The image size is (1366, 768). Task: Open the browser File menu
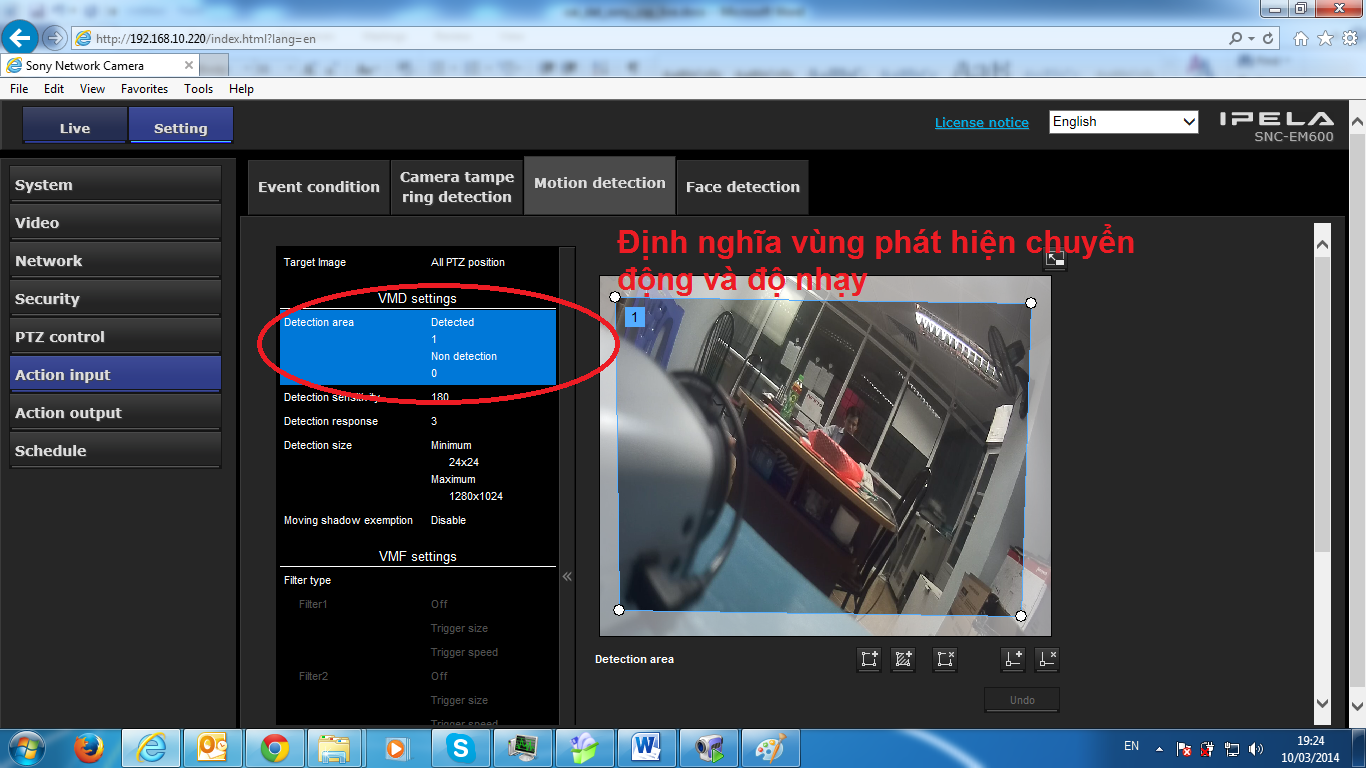click(x=19, y=89)
